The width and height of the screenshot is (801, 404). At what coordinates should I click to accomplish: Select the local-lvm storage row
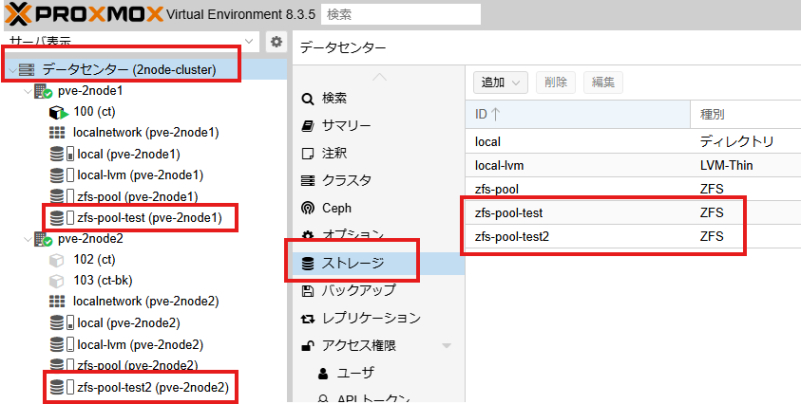(x=633, y=165)
